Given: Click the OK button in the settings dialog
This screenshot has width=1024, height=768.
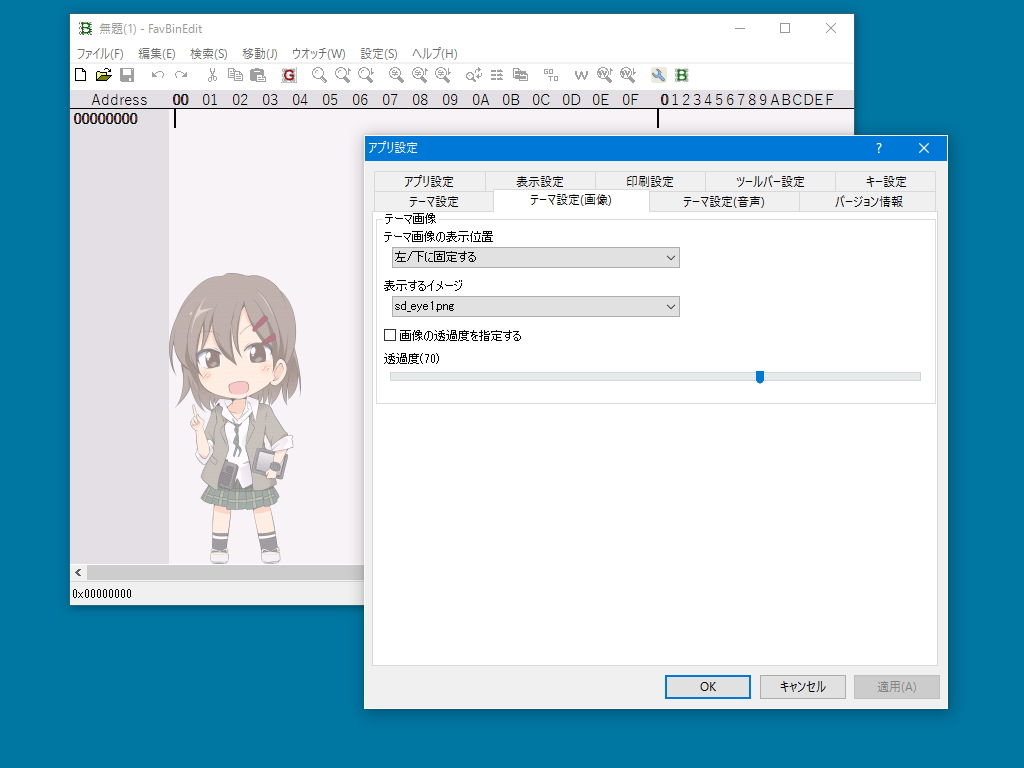Looking at the screenshot, I should click(x=707, y=687).
